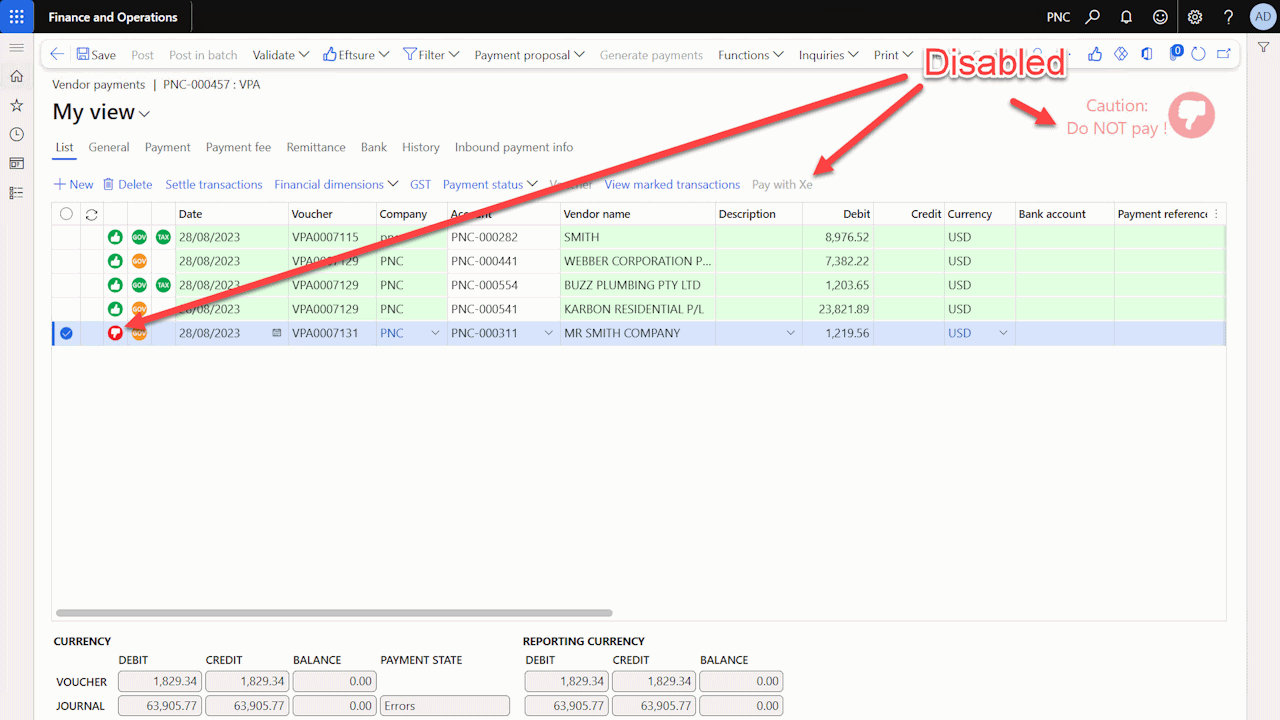Click the orange GOV icon in WEBBER row
1280x720 pixels.
tap(139, 261)
